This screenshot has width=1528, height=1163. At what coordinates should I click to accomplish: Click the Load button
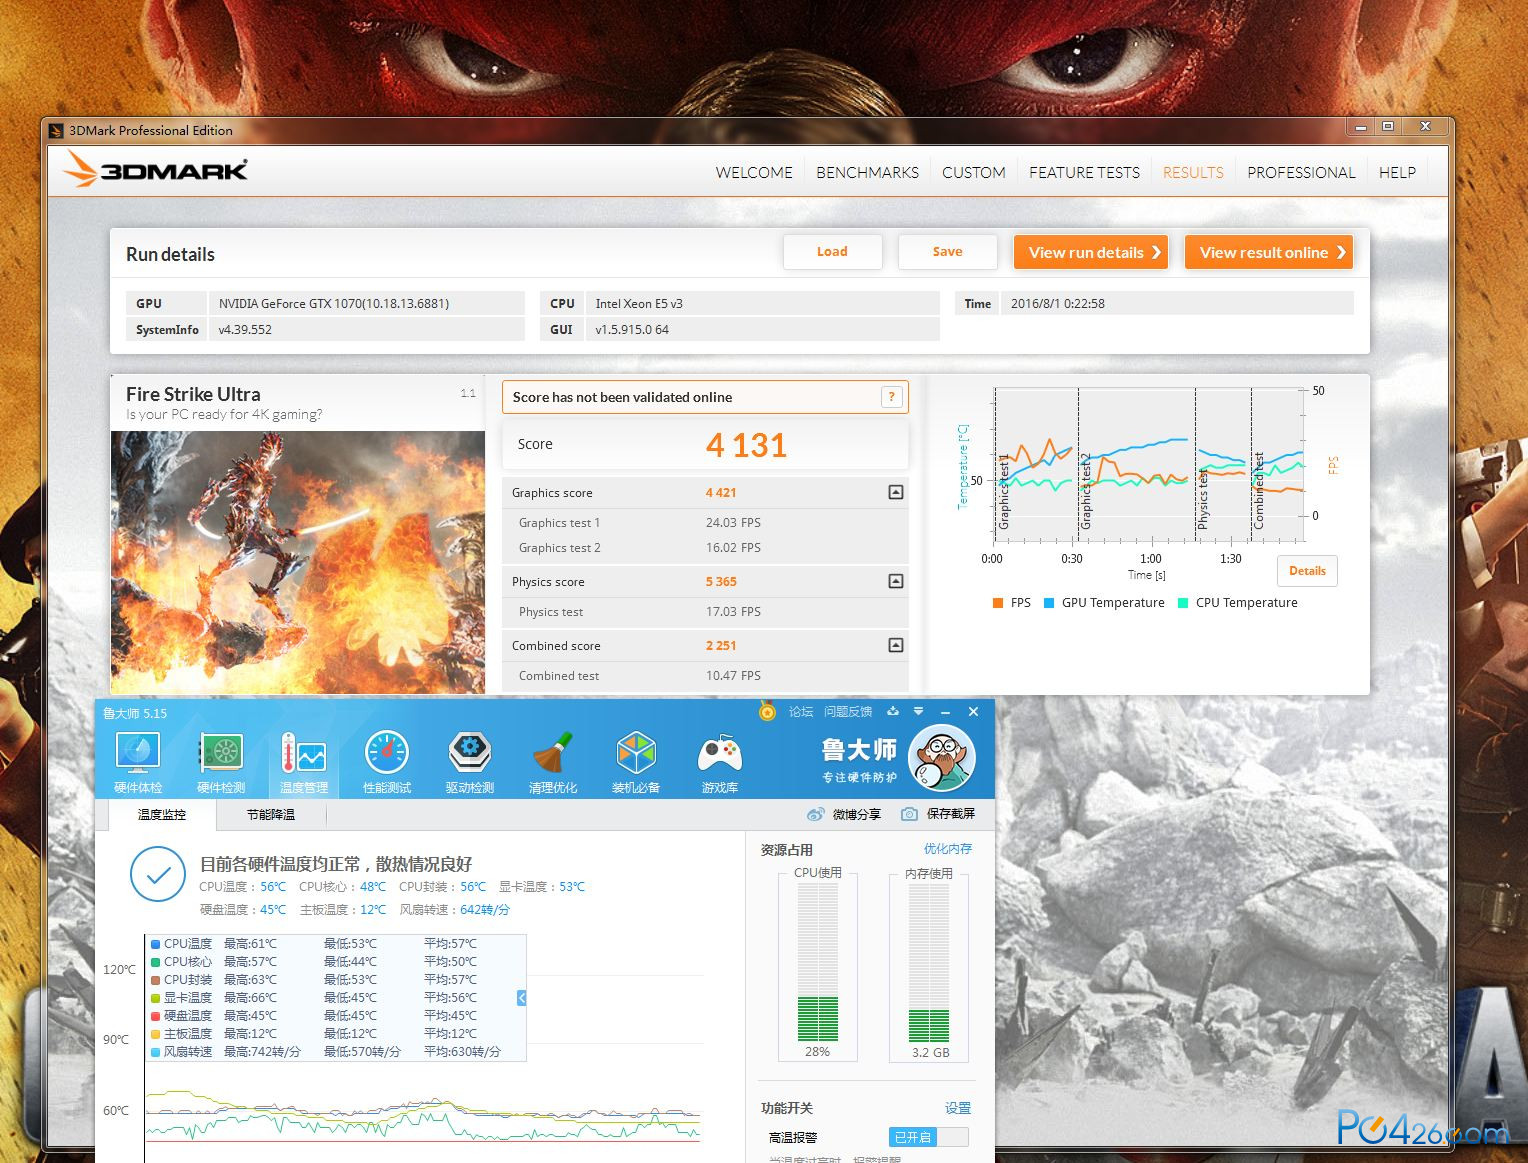(832, 252)
